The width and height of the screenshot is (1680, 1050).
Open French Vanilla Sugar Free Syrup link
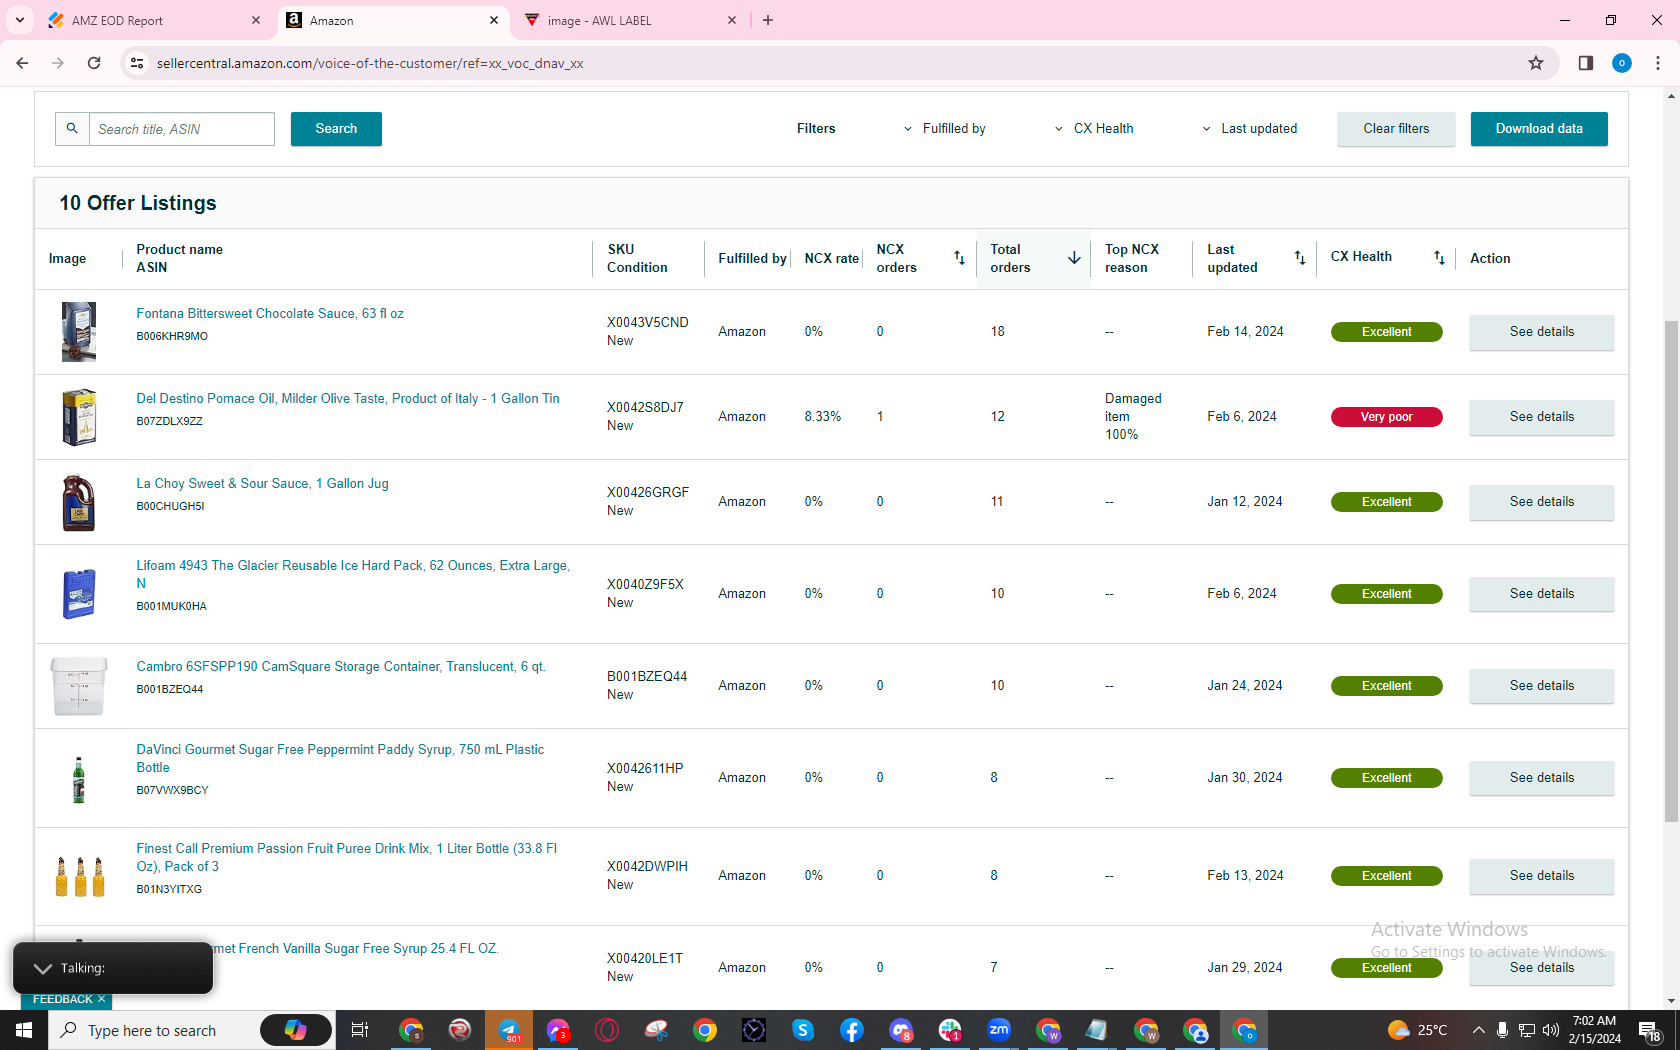tap(356, 949)
